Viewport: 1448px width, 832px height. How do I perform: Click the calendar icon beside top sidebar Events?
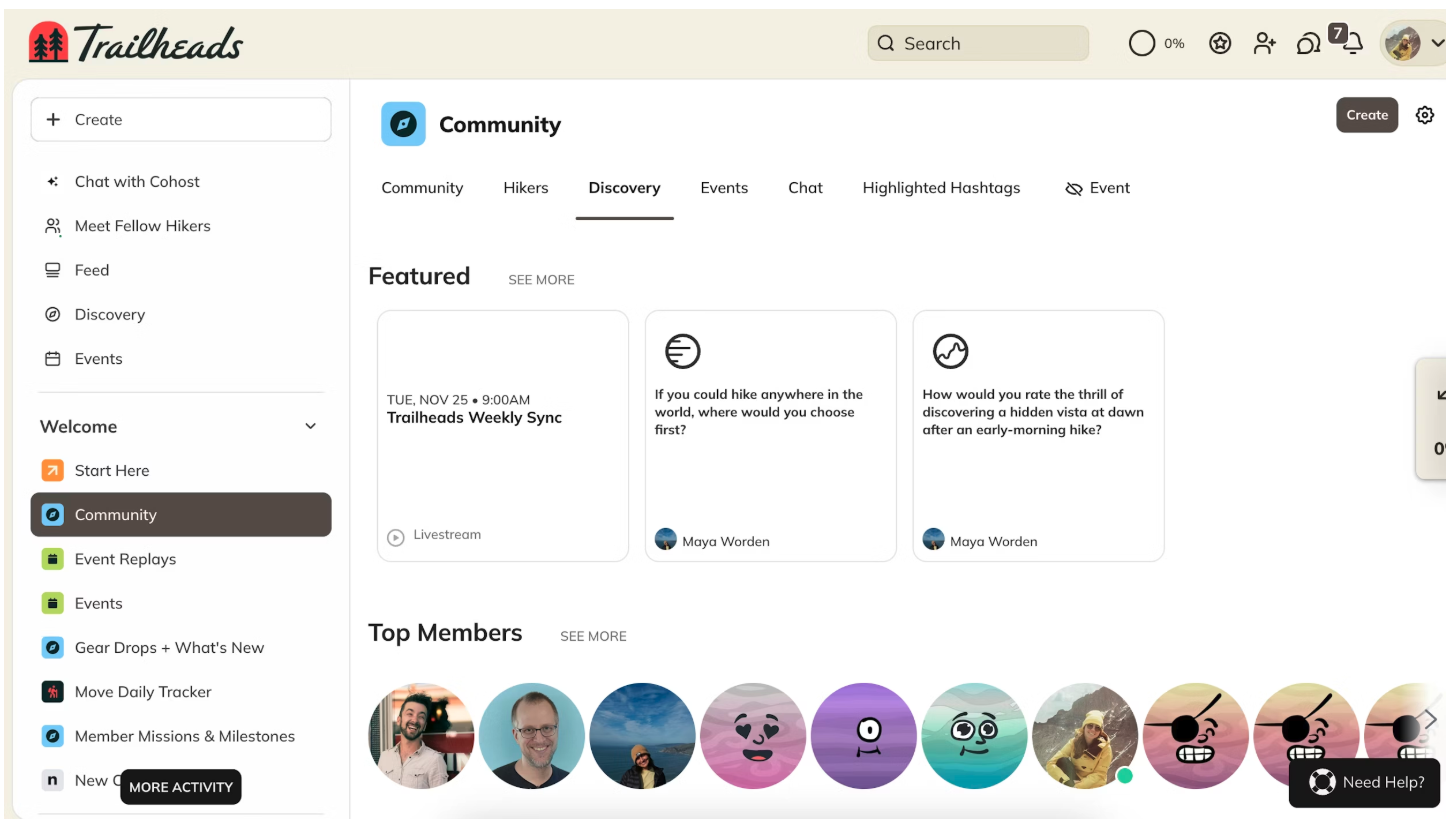point(53,358)
